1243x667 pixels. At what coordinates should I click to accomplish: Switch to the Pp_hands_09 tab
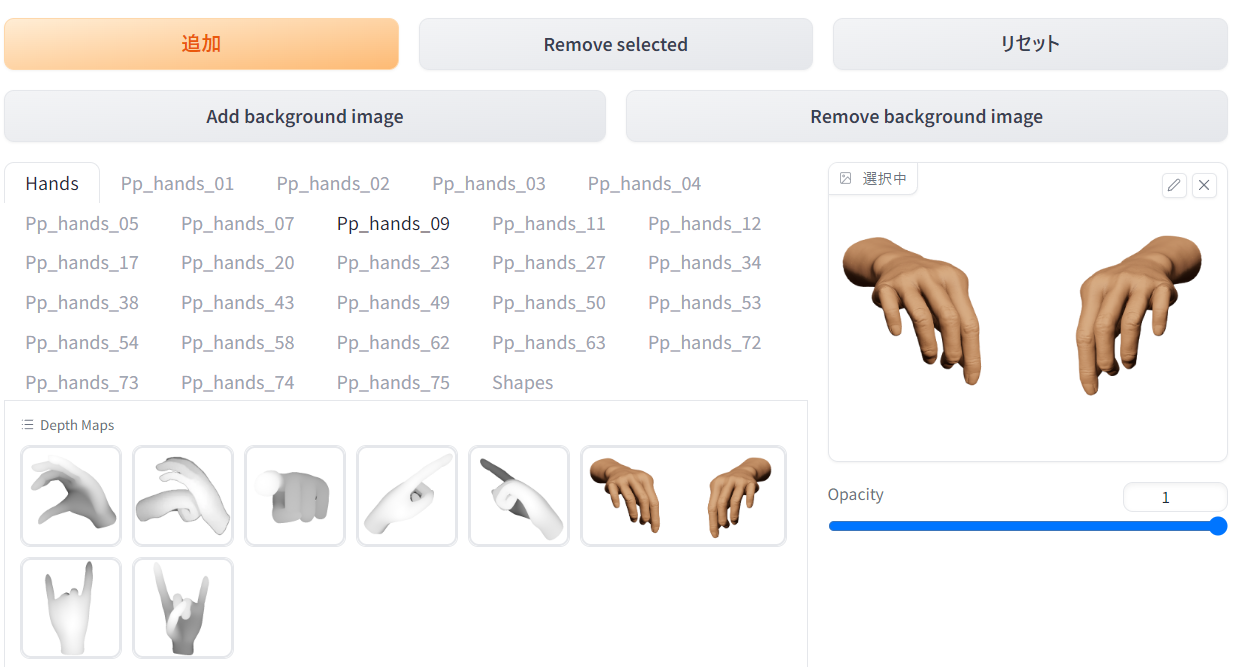[x=393, y=223]
